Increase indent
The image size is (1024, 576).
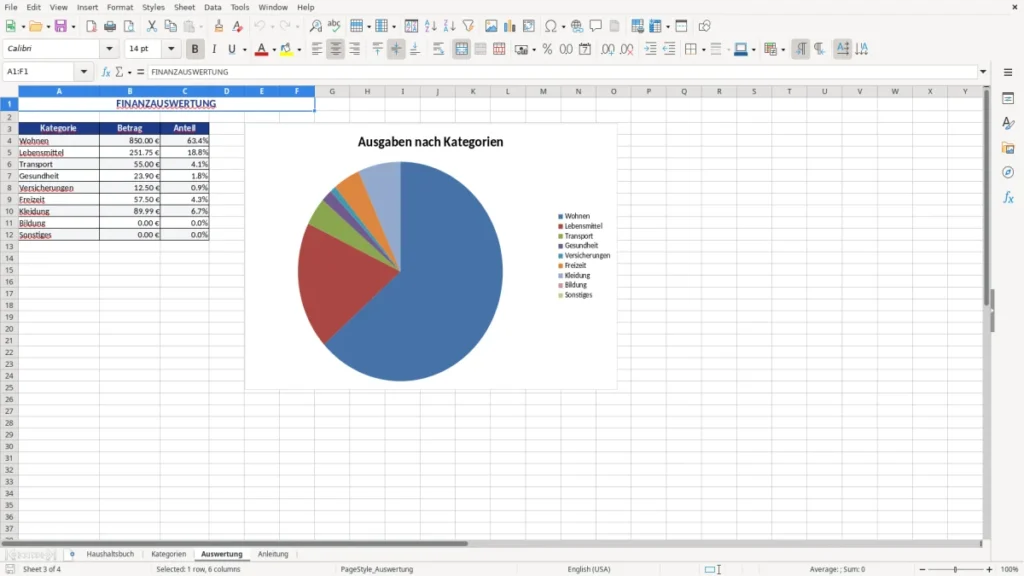(650, 49)
